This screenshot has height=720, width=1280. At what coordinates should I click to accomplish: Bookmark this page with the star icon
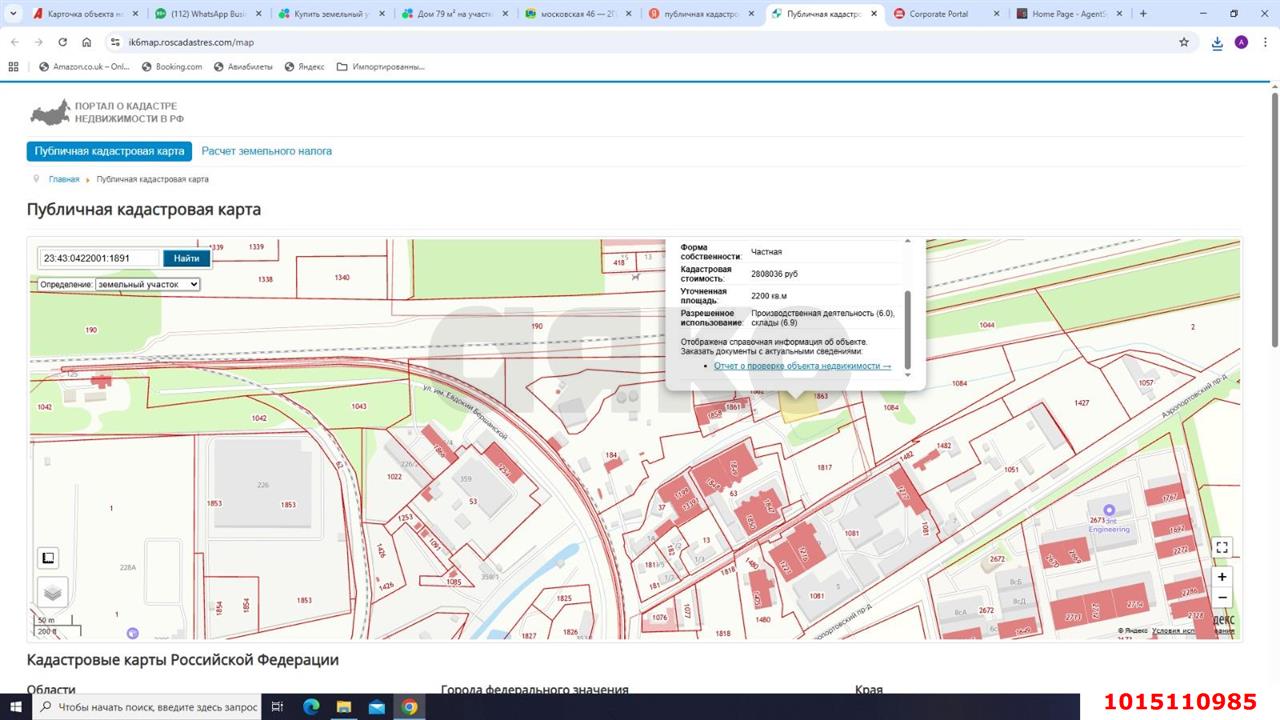(1184, 42)
